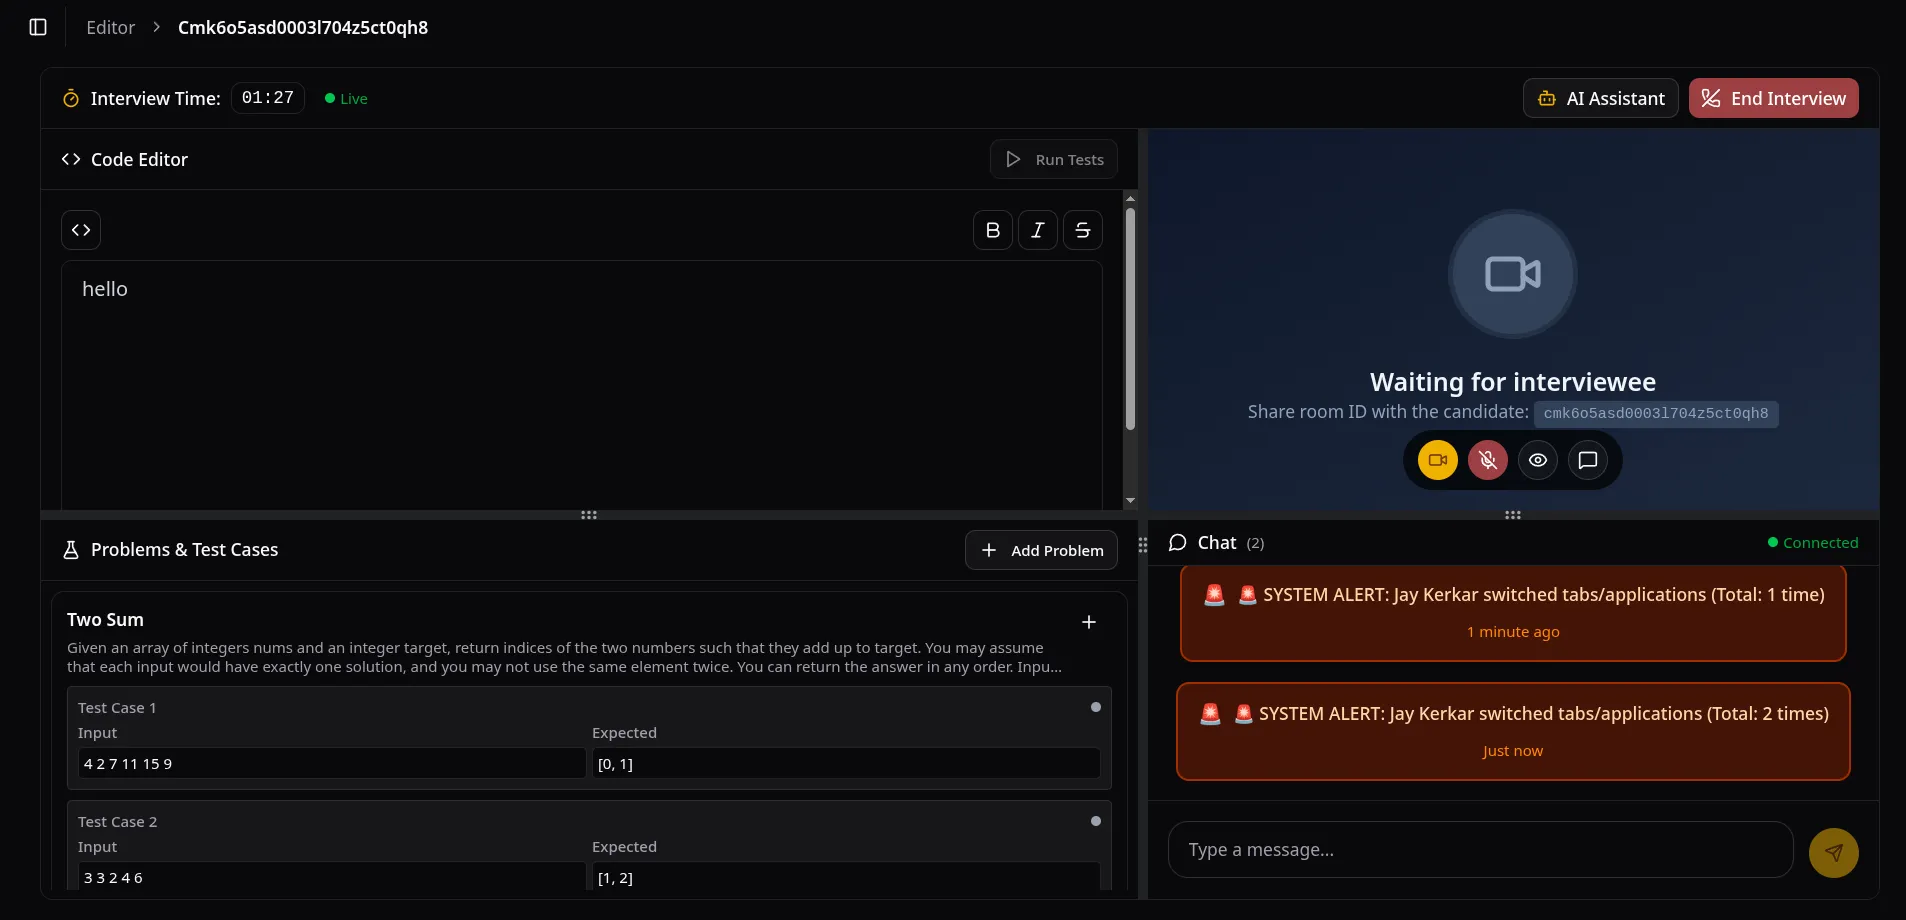This screenshot has height=920, width=1906.
Task: Click the flask icon next to Problems & Test Cases
Action: click(70, 549)
